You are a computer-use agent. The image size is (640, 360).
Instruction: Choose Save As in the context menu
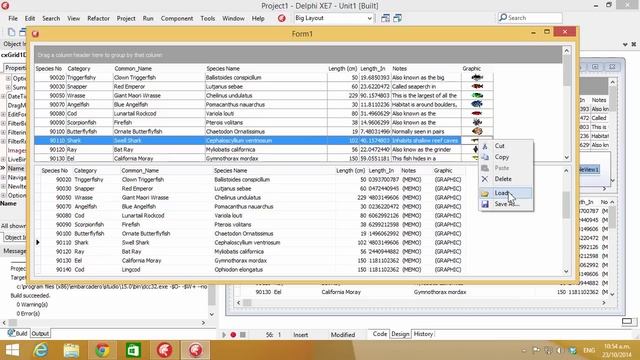tap(506, 204)
